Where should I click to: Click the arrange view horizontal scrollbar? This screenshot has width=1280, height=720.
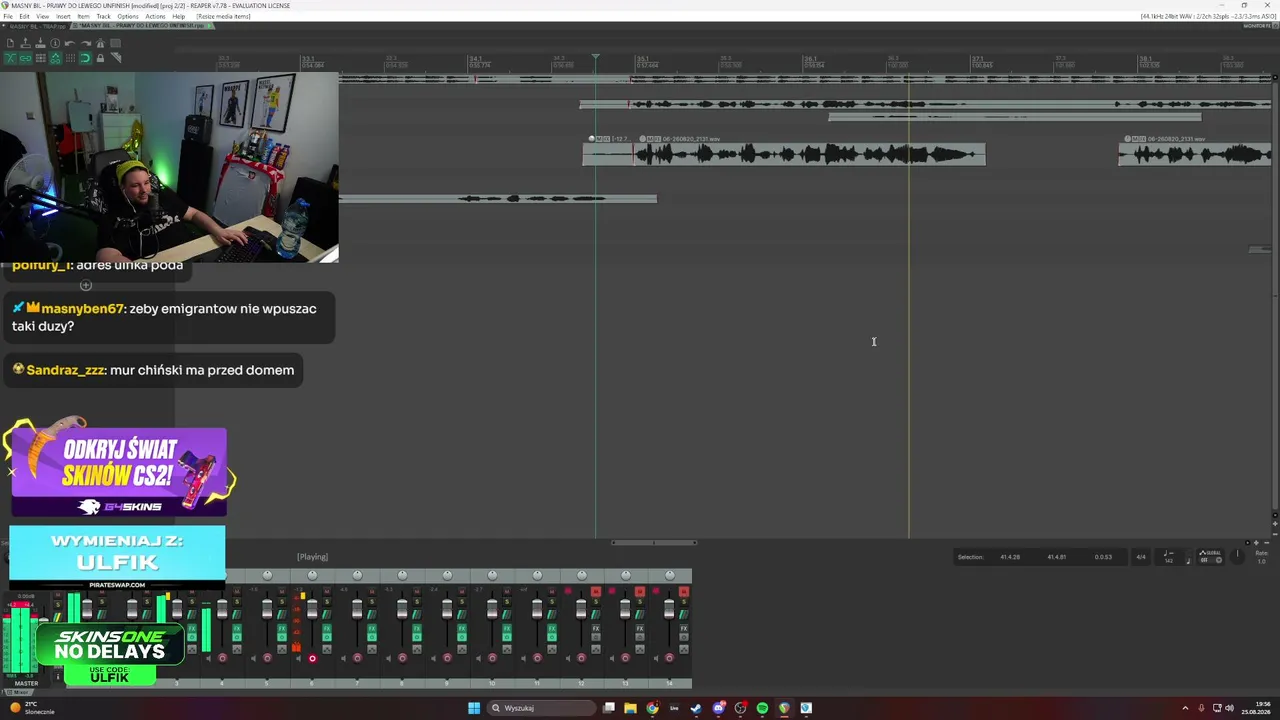tap(654, 543)
